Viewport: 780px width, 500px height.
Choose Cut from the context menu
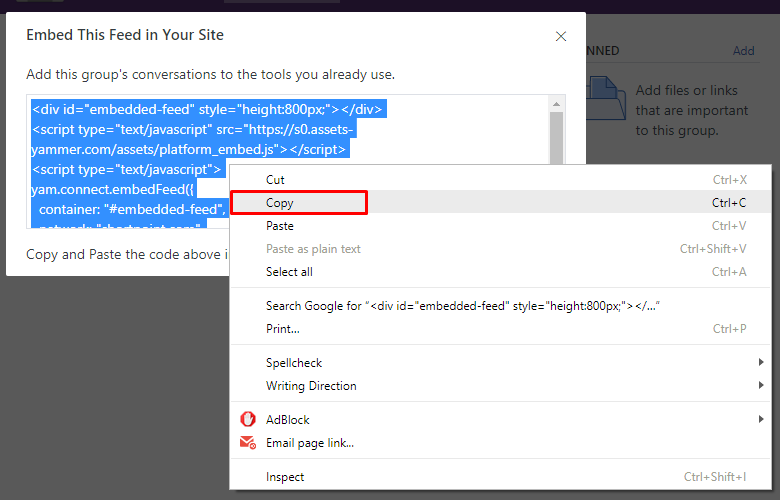click(500, 180)
